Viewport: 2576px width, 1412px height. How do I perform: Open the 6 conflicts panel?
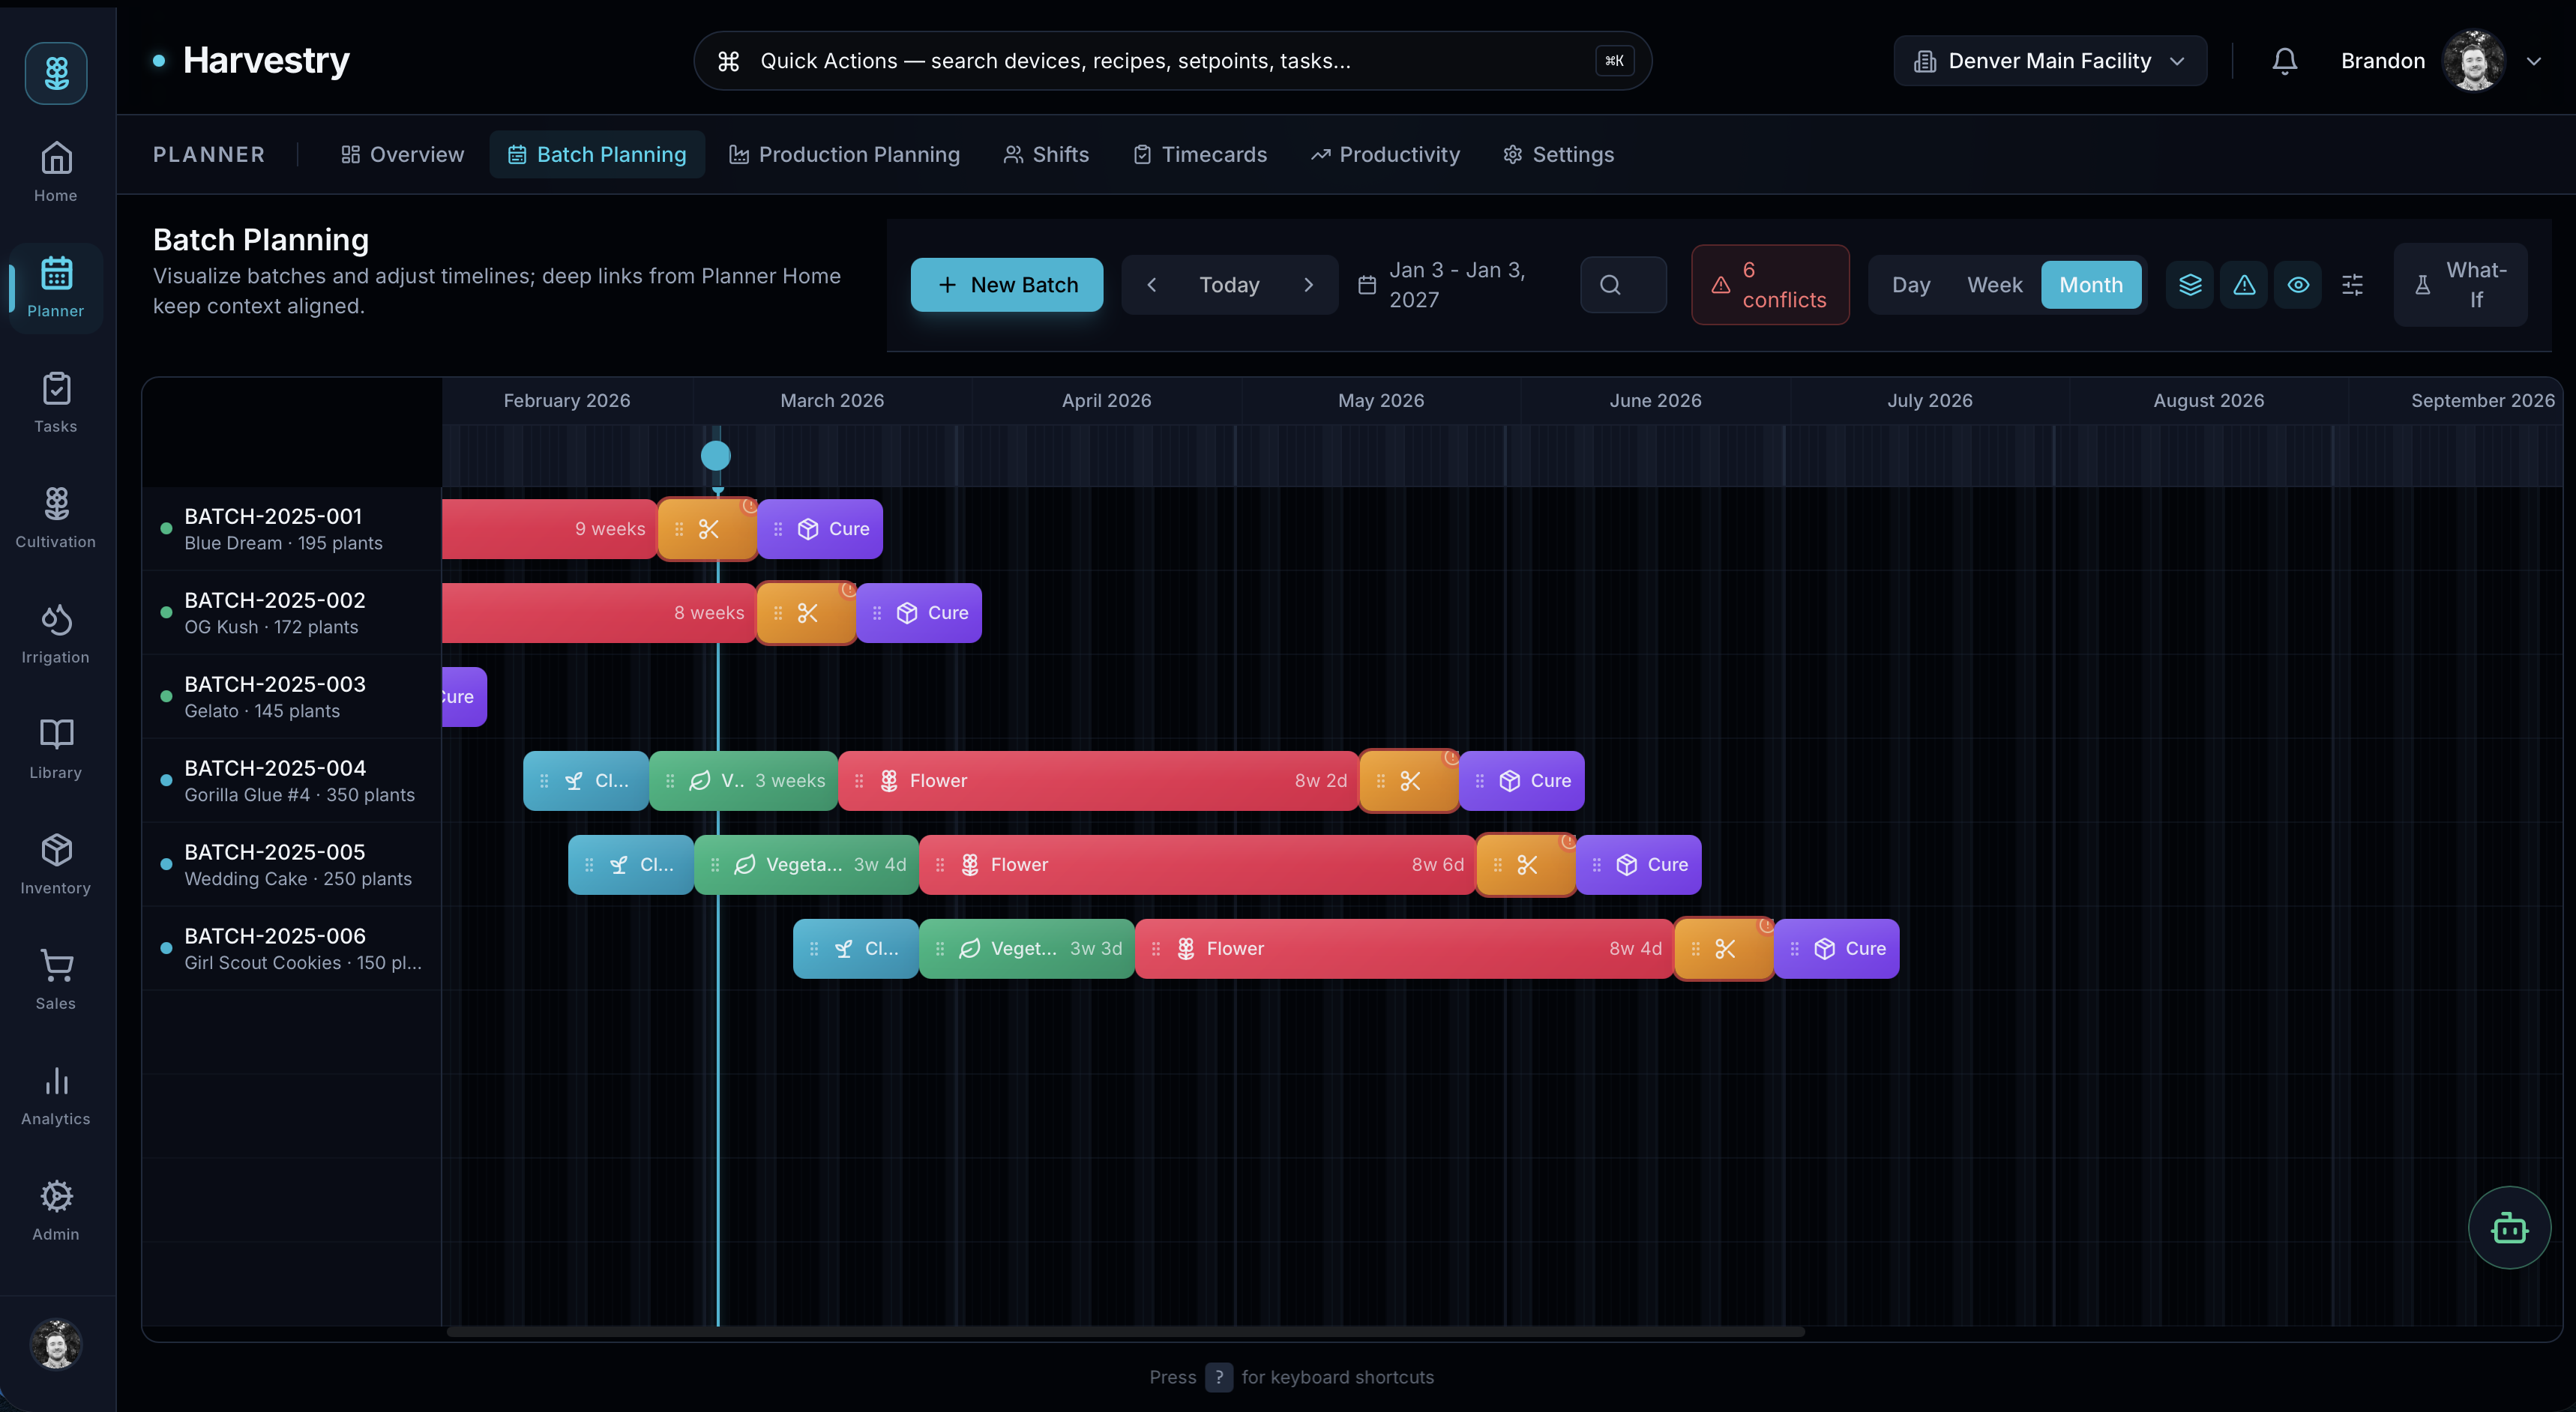1770,285
